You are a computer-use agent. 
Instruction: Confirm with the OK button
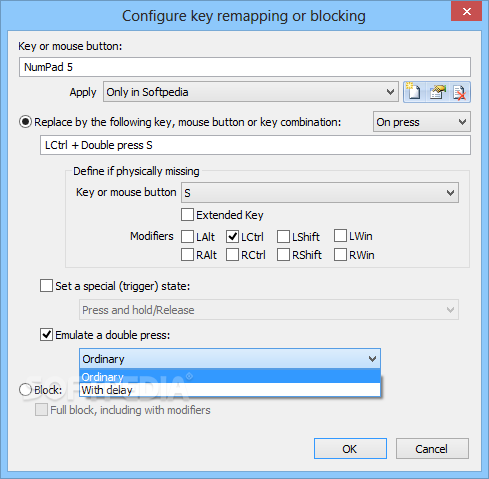pyautogui.click(x=350, y=449)
